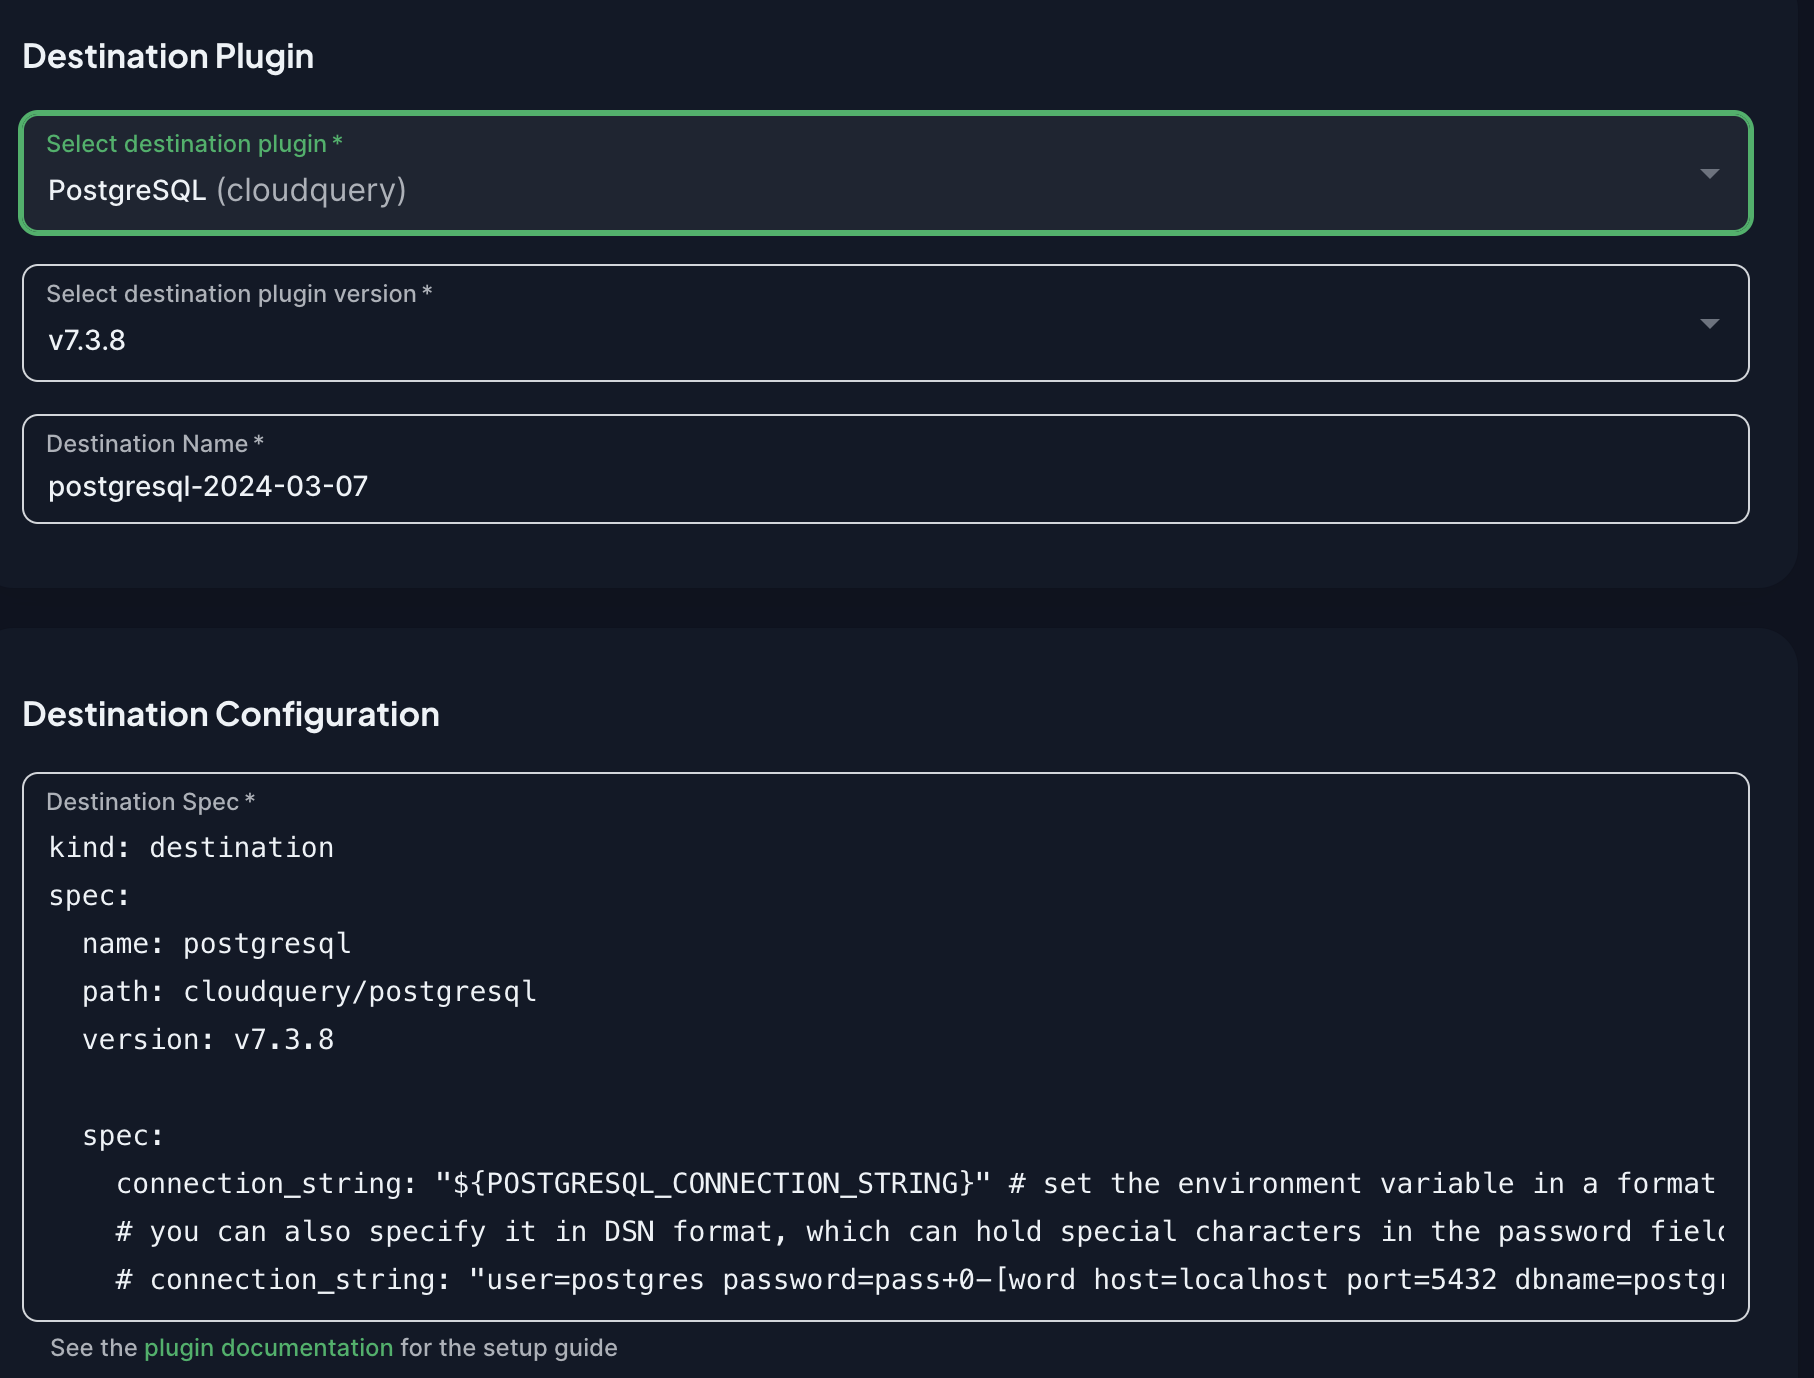The width and height of the screenshot is (1814, 1378).
Task: Click the 'version: v7.3.8' spec line
Action: click(x=208, y=1040)
